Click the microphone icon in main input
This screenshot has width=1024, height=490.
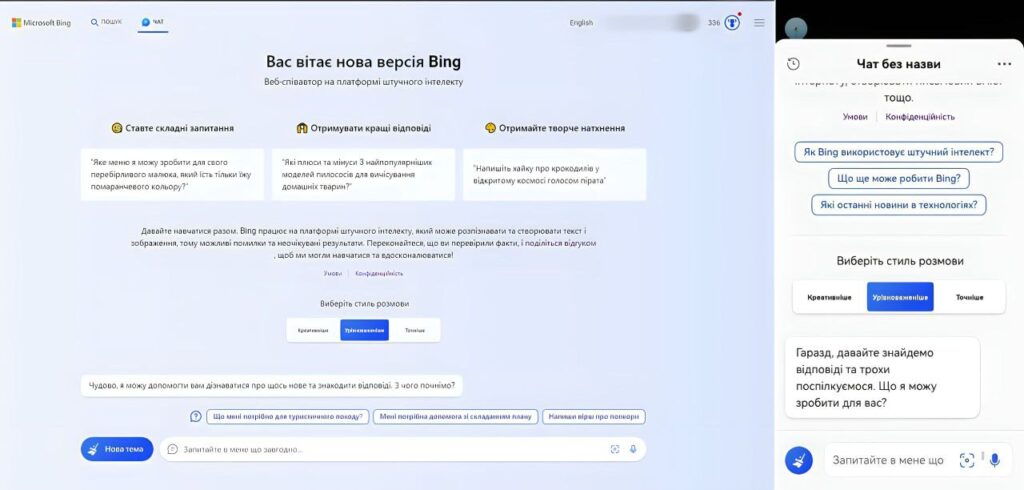tap(633, 449)
